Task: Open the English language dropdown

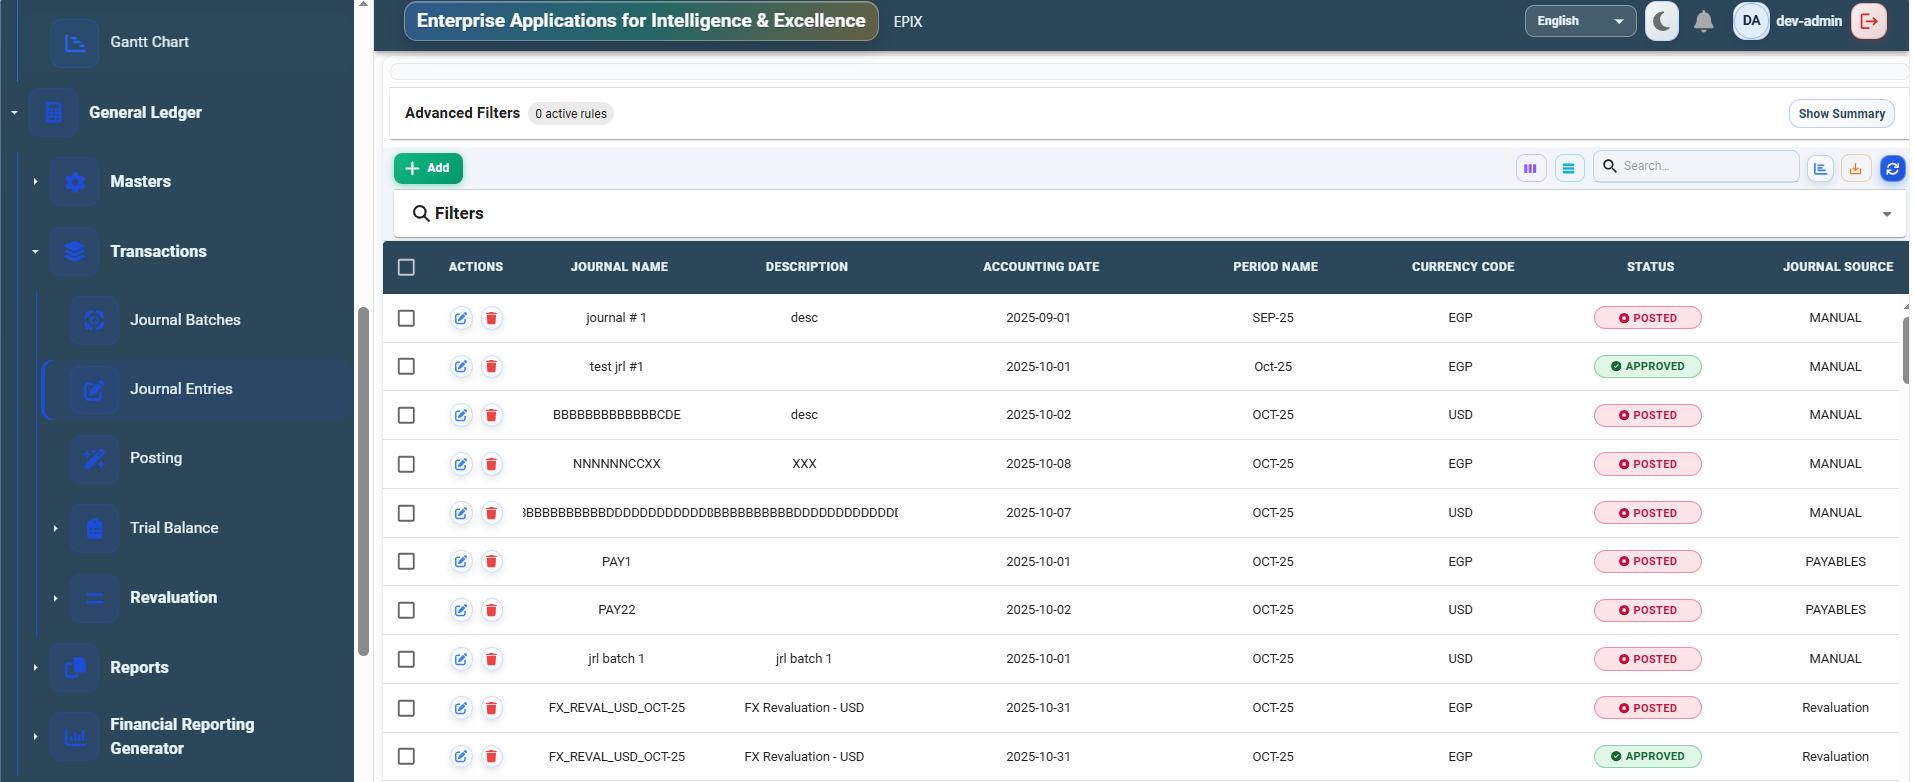Action: point(1580,21)
